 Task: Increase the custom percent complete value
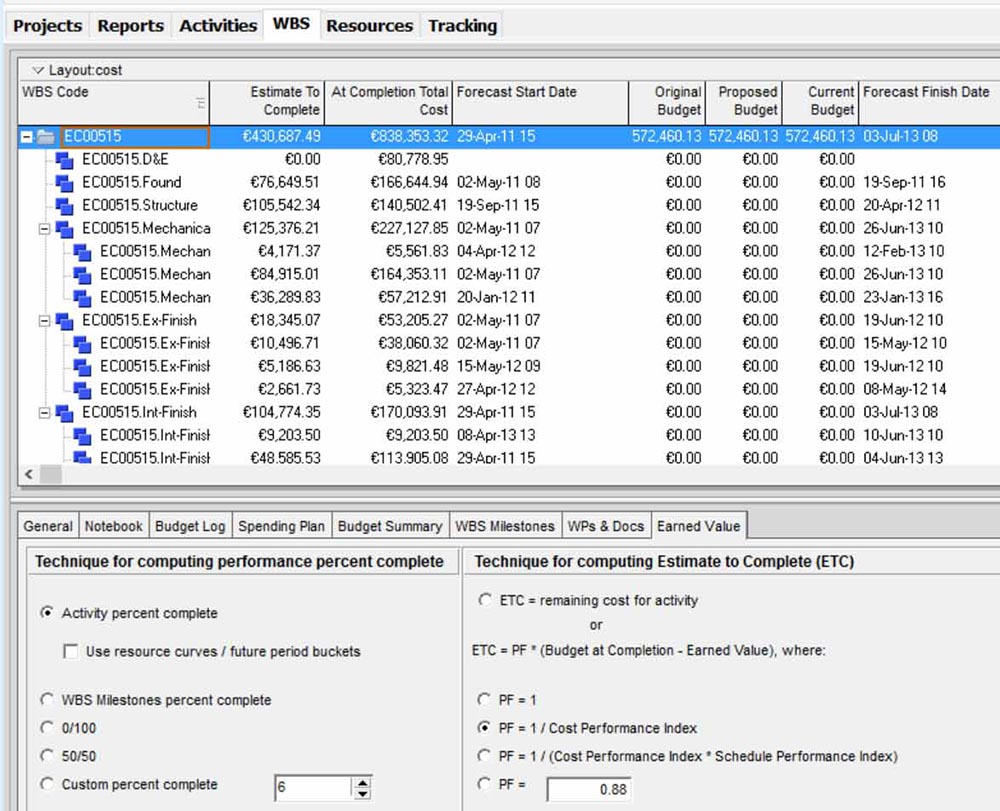[x=362, y=782]
